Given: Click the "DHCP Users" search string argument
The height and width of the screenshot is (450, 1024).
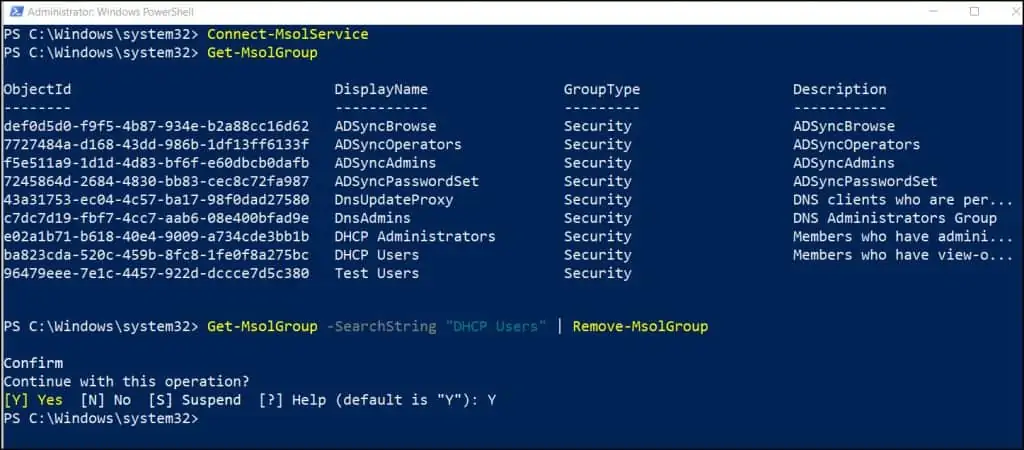Looking at the screenshot, I should 496,326.
